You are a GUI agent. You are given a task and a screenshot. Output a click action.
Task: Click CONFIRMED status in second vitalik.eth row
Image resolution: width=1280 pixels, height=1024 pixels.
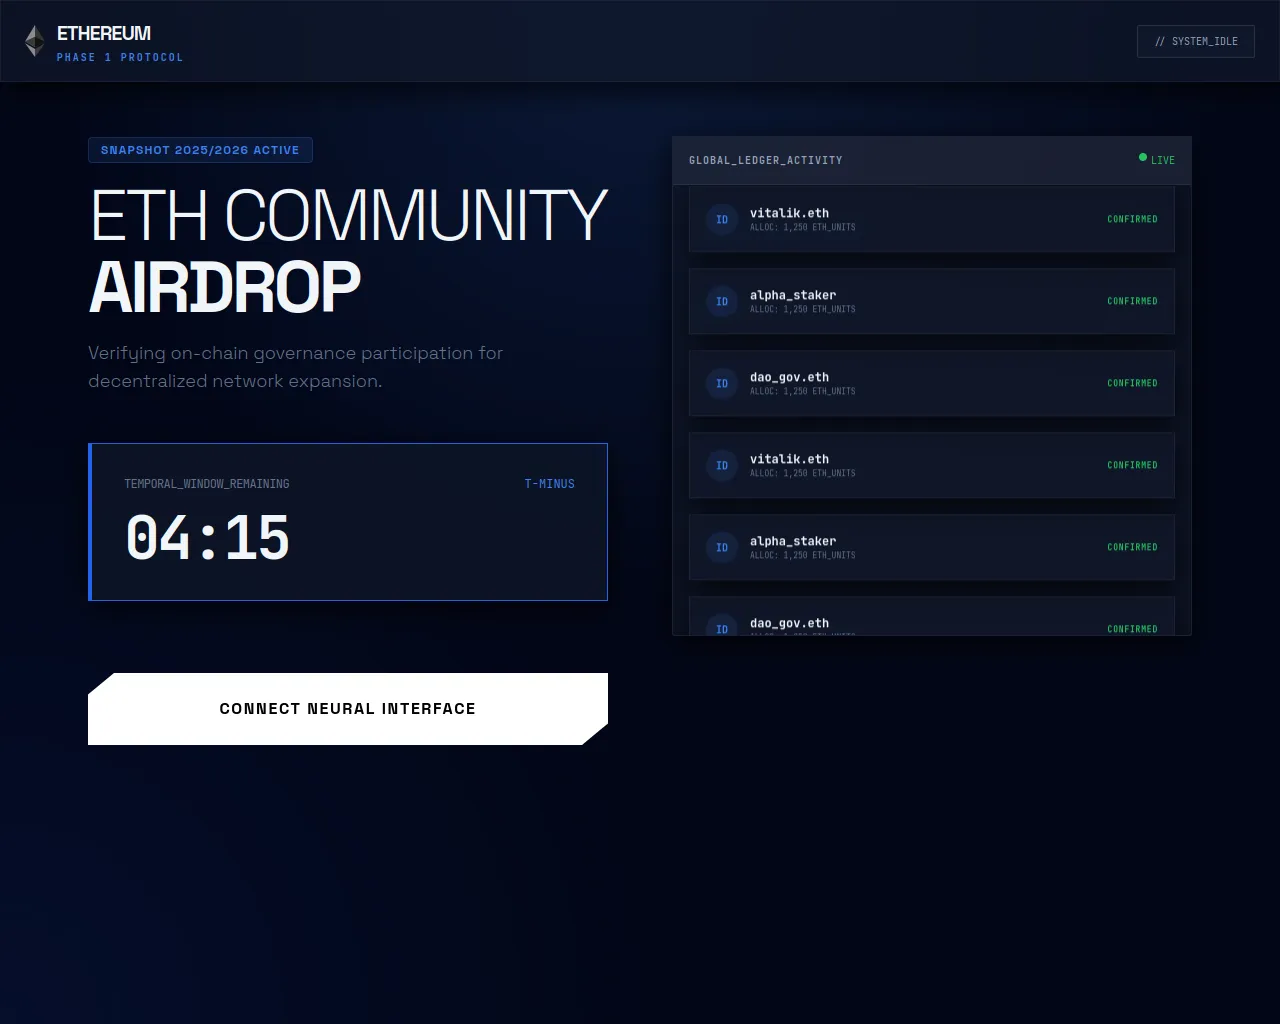click(1132, 465)
